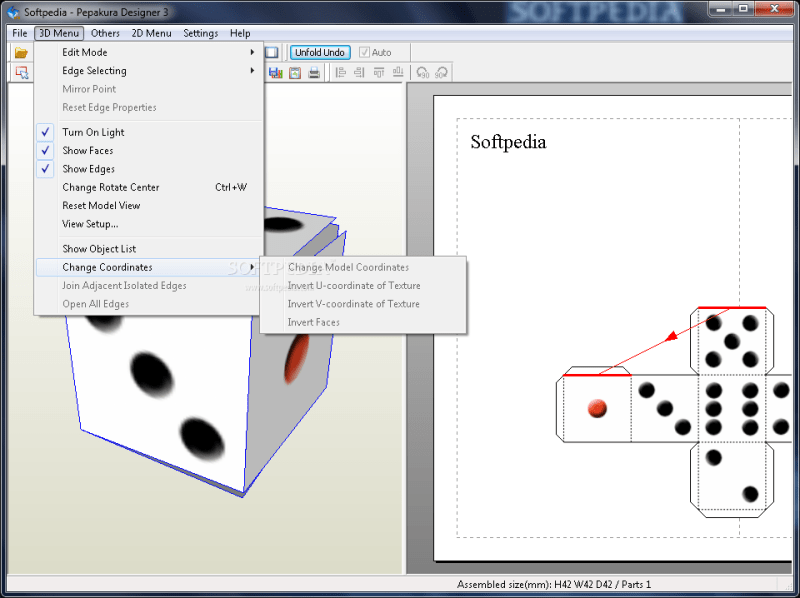800x598 pixels.
Task: Click Mirror Point menu entry
Action: (148, 89)
